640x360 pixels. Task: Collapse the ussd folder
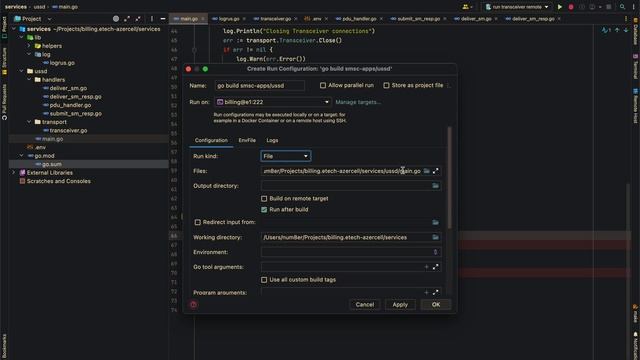tap(22, 71)
